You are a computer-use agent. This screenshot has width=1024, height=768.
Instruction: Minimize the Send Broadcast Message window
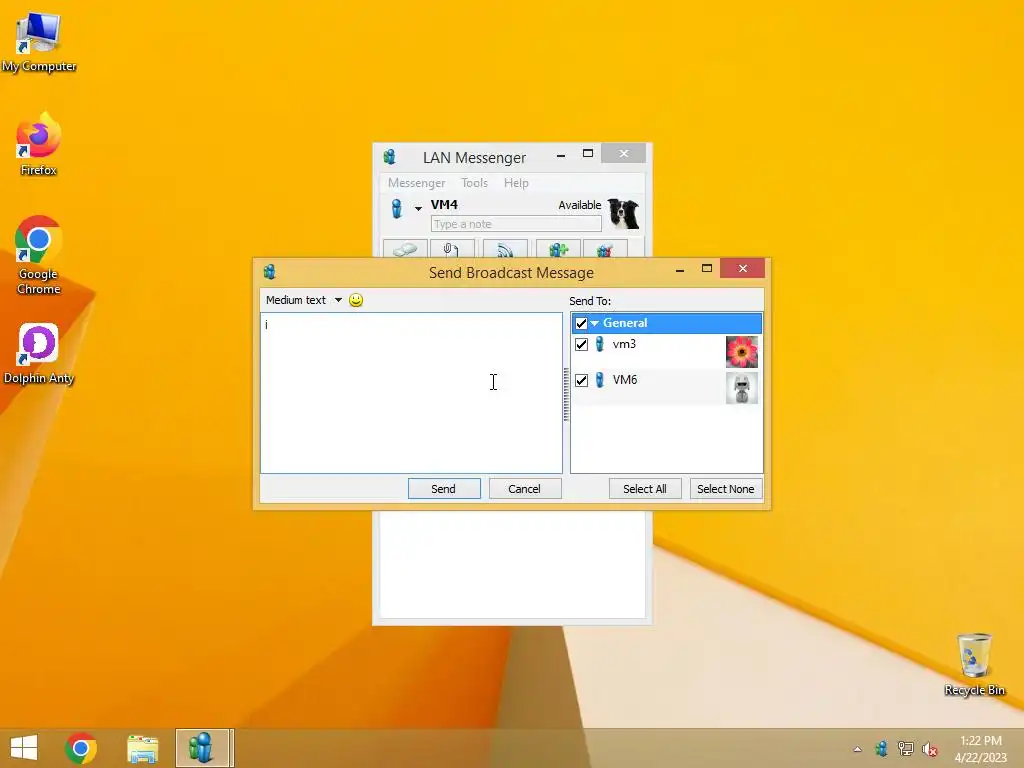pos(680,269)
